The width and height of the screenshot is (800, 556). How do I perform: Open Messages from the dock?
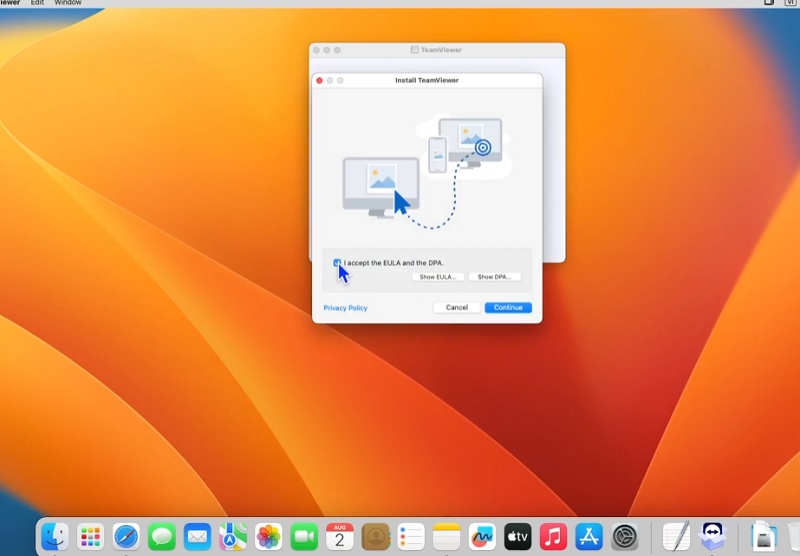(x=162, y=537)
